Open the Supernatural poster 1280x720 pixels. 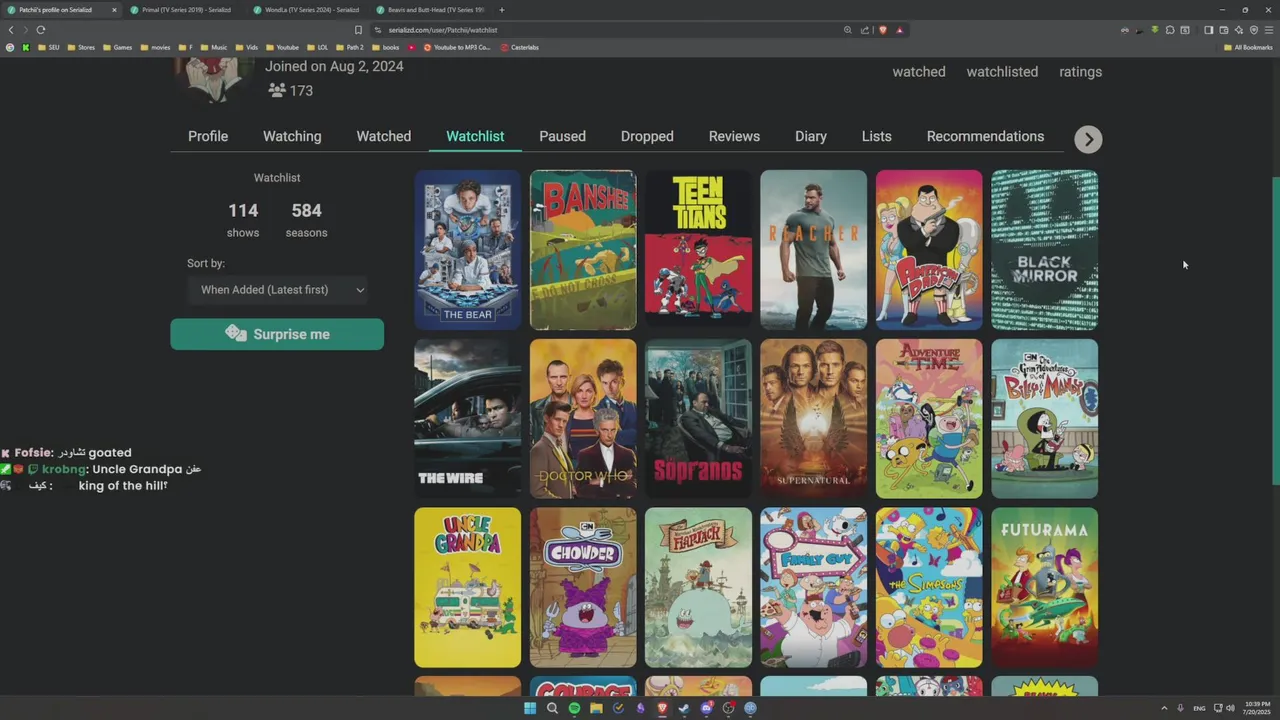[x=813, y=418]
